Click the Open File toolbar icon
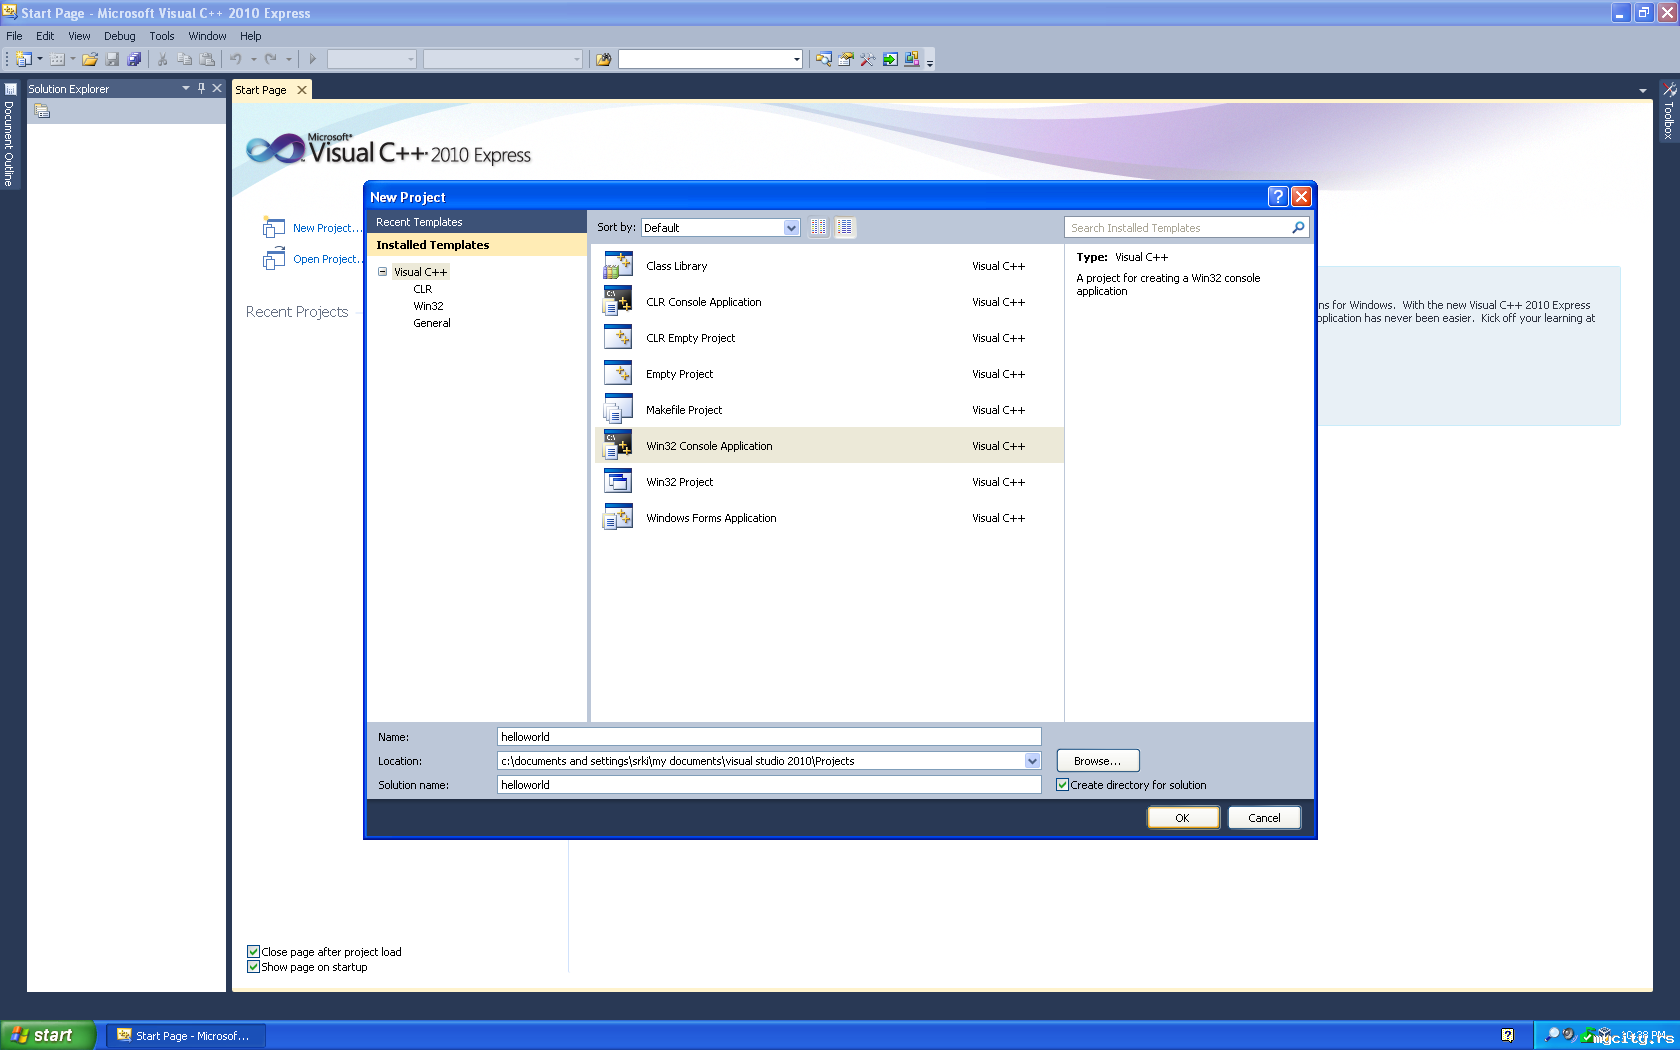1680x1050 pixels. tap(90, 59)
